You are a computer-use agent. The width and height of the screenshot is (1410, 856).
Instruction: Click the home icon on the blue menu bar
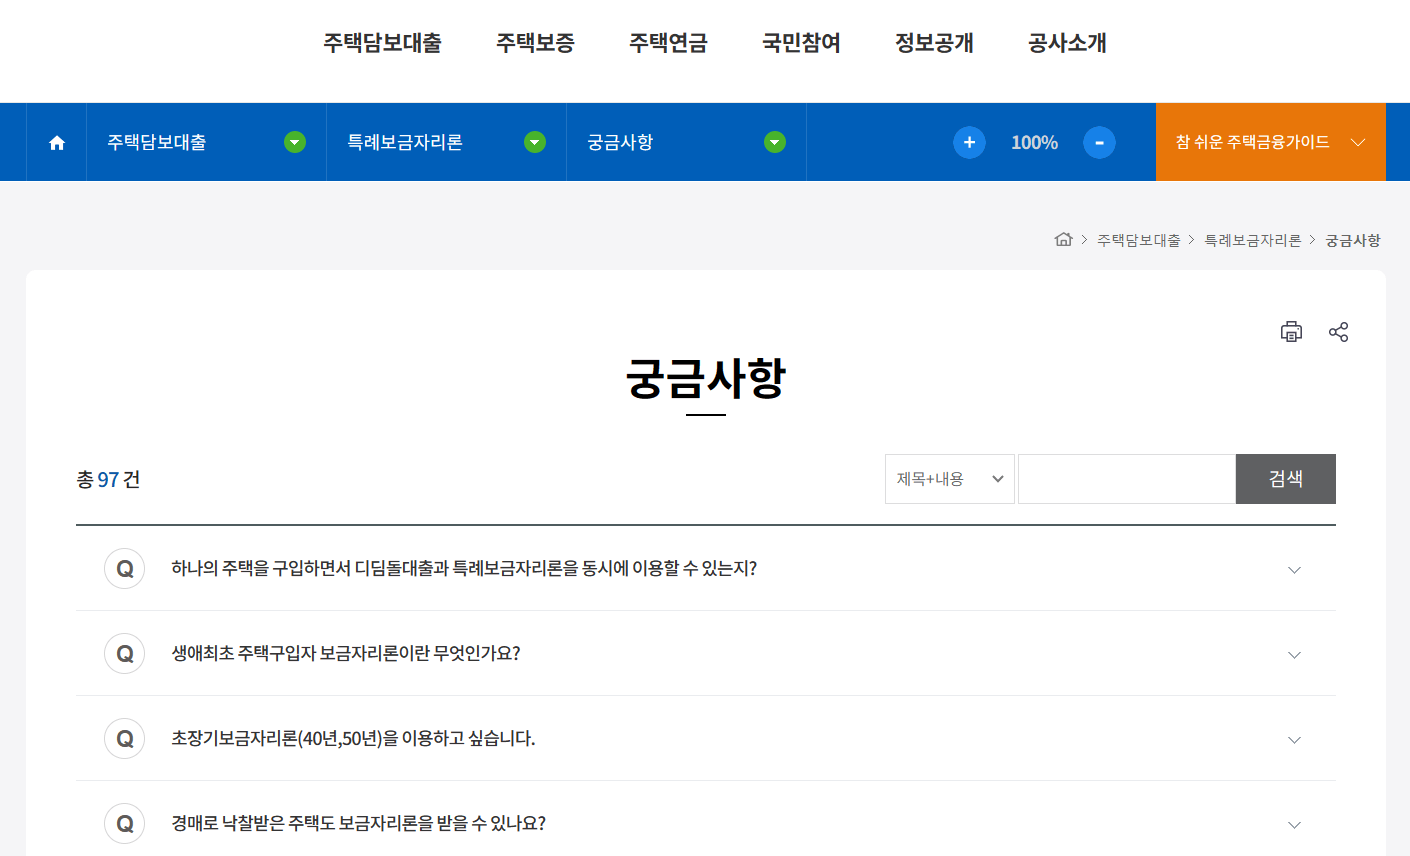56,142
